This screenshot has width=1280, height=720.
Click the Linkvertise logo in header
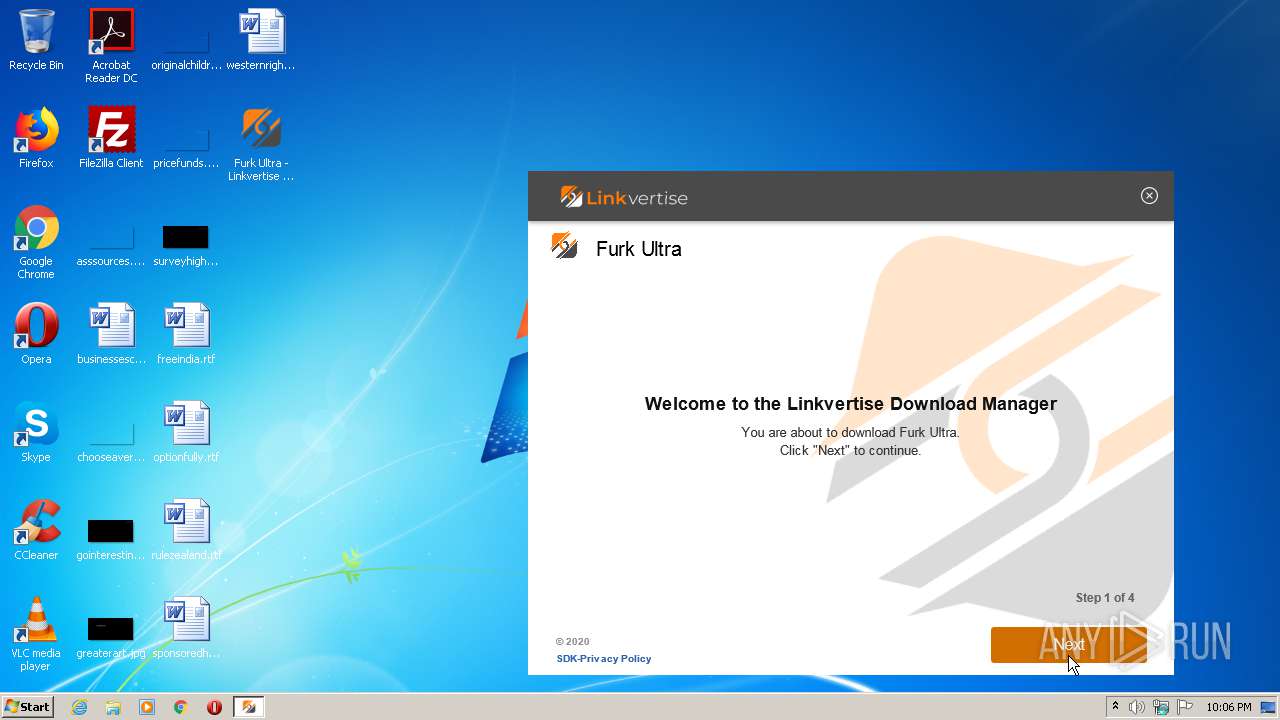624,197
